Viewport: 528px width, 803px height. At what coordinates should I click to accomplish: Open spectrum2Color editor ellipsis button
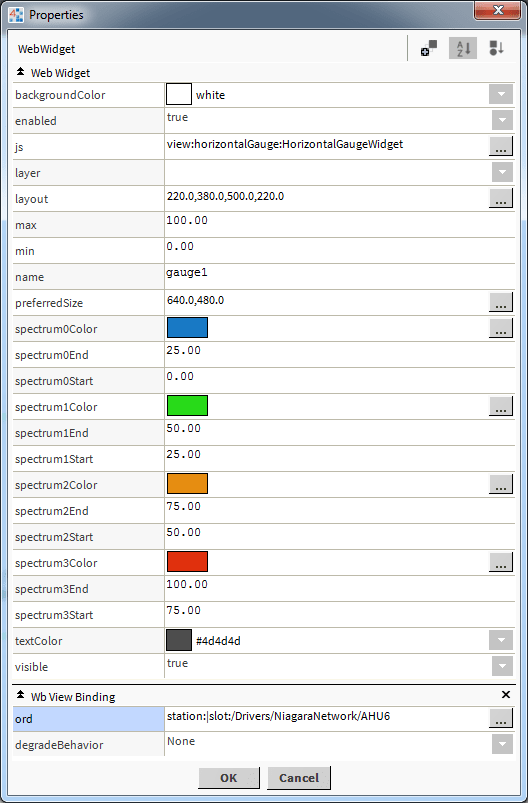[x=501, y=484]
